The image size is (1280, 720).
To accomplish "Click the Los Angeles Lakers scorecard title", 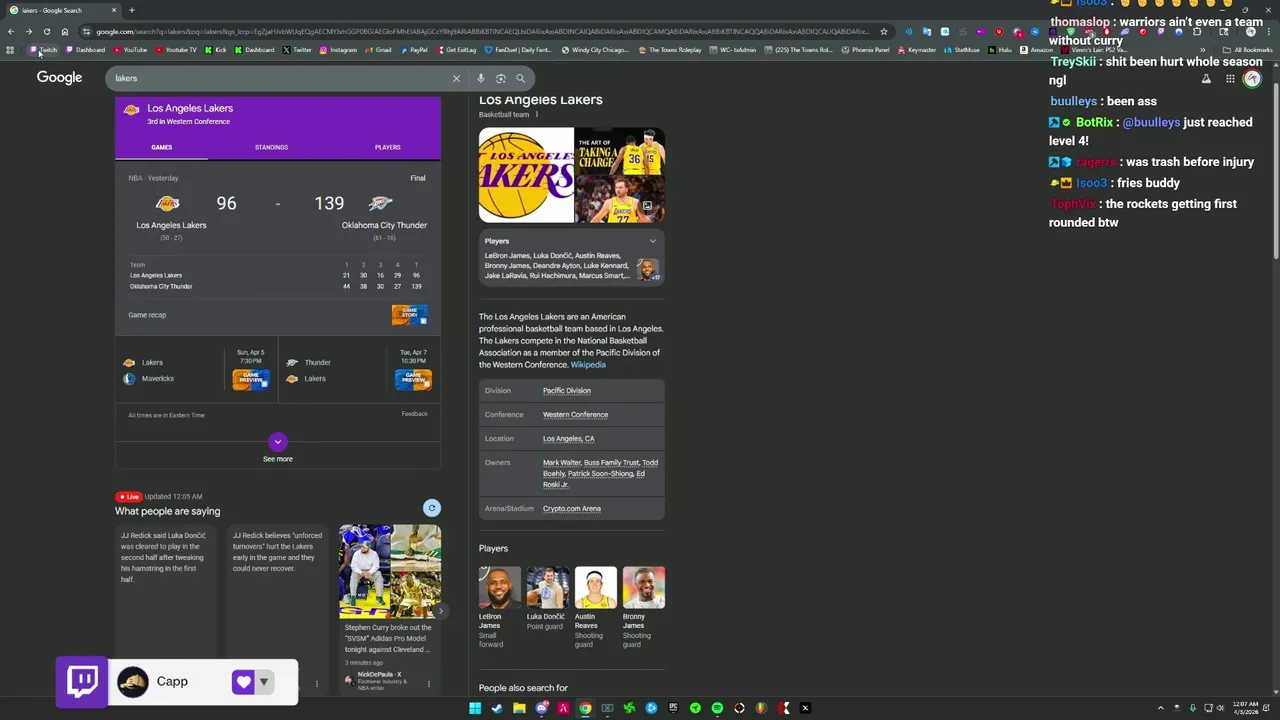I will point(190,108).
